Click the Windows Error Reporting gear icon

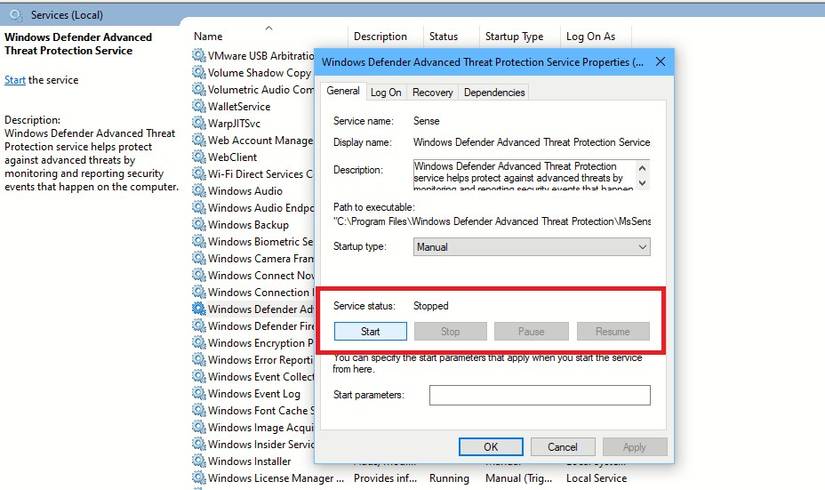[199, 359]
